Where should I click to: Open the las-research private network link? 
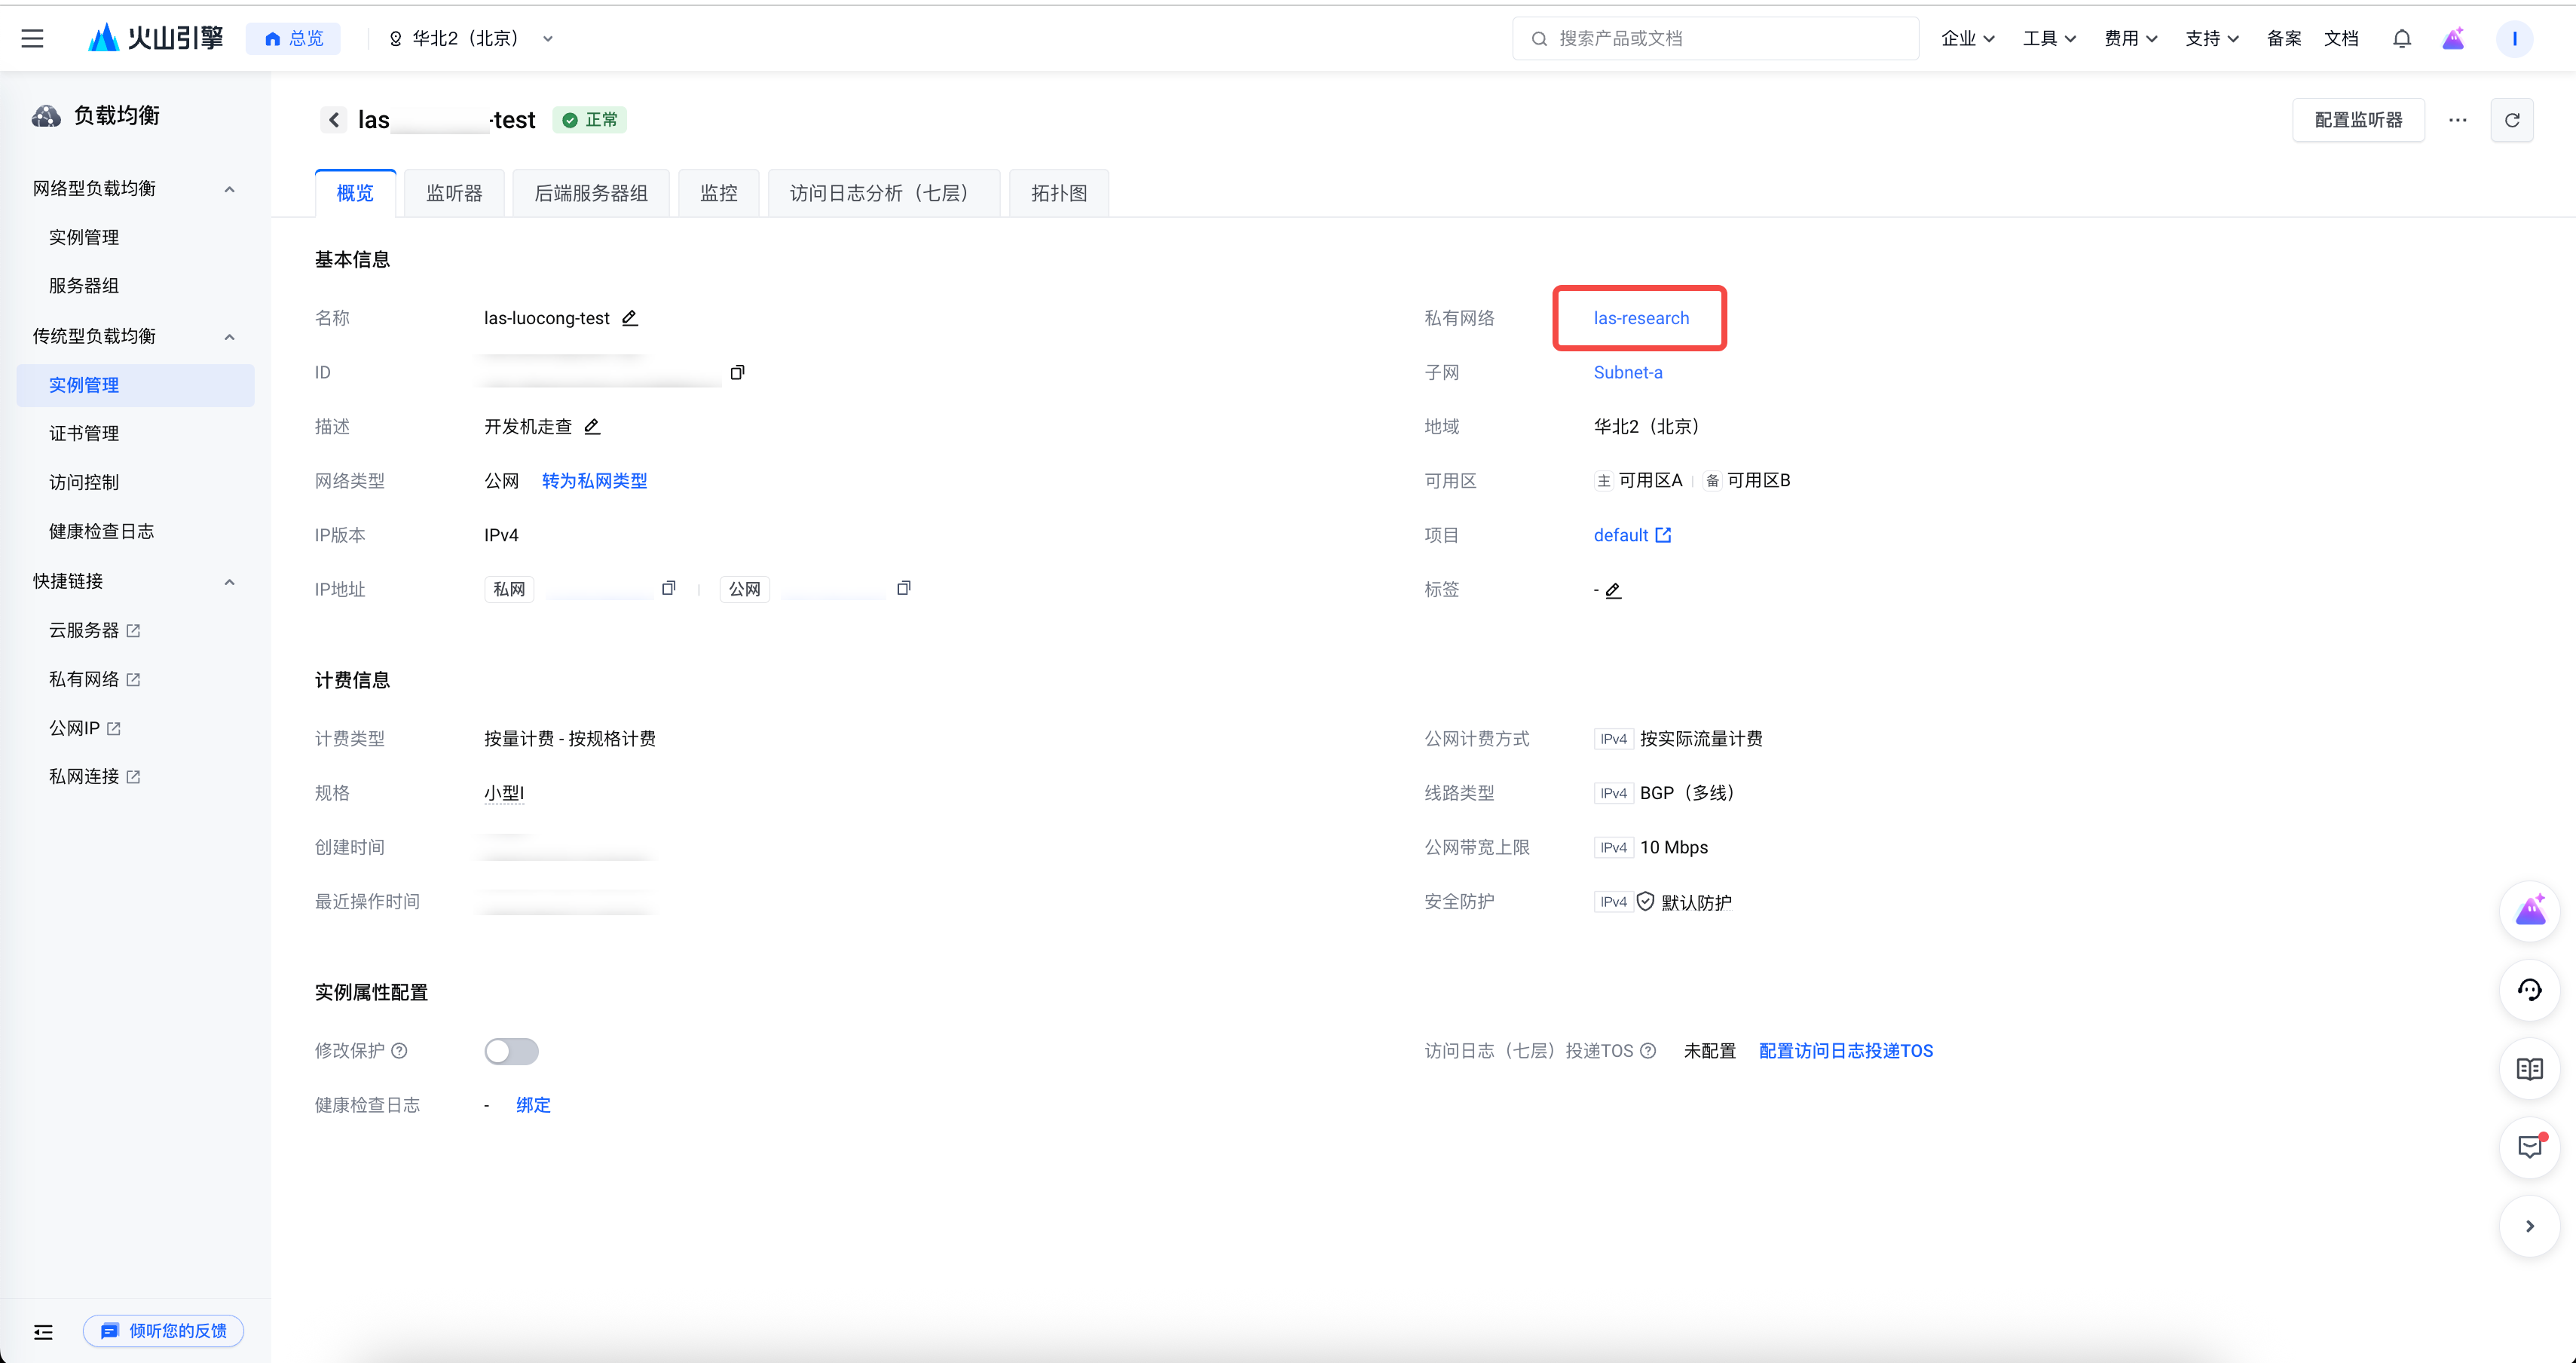(x=1640, y=318)
